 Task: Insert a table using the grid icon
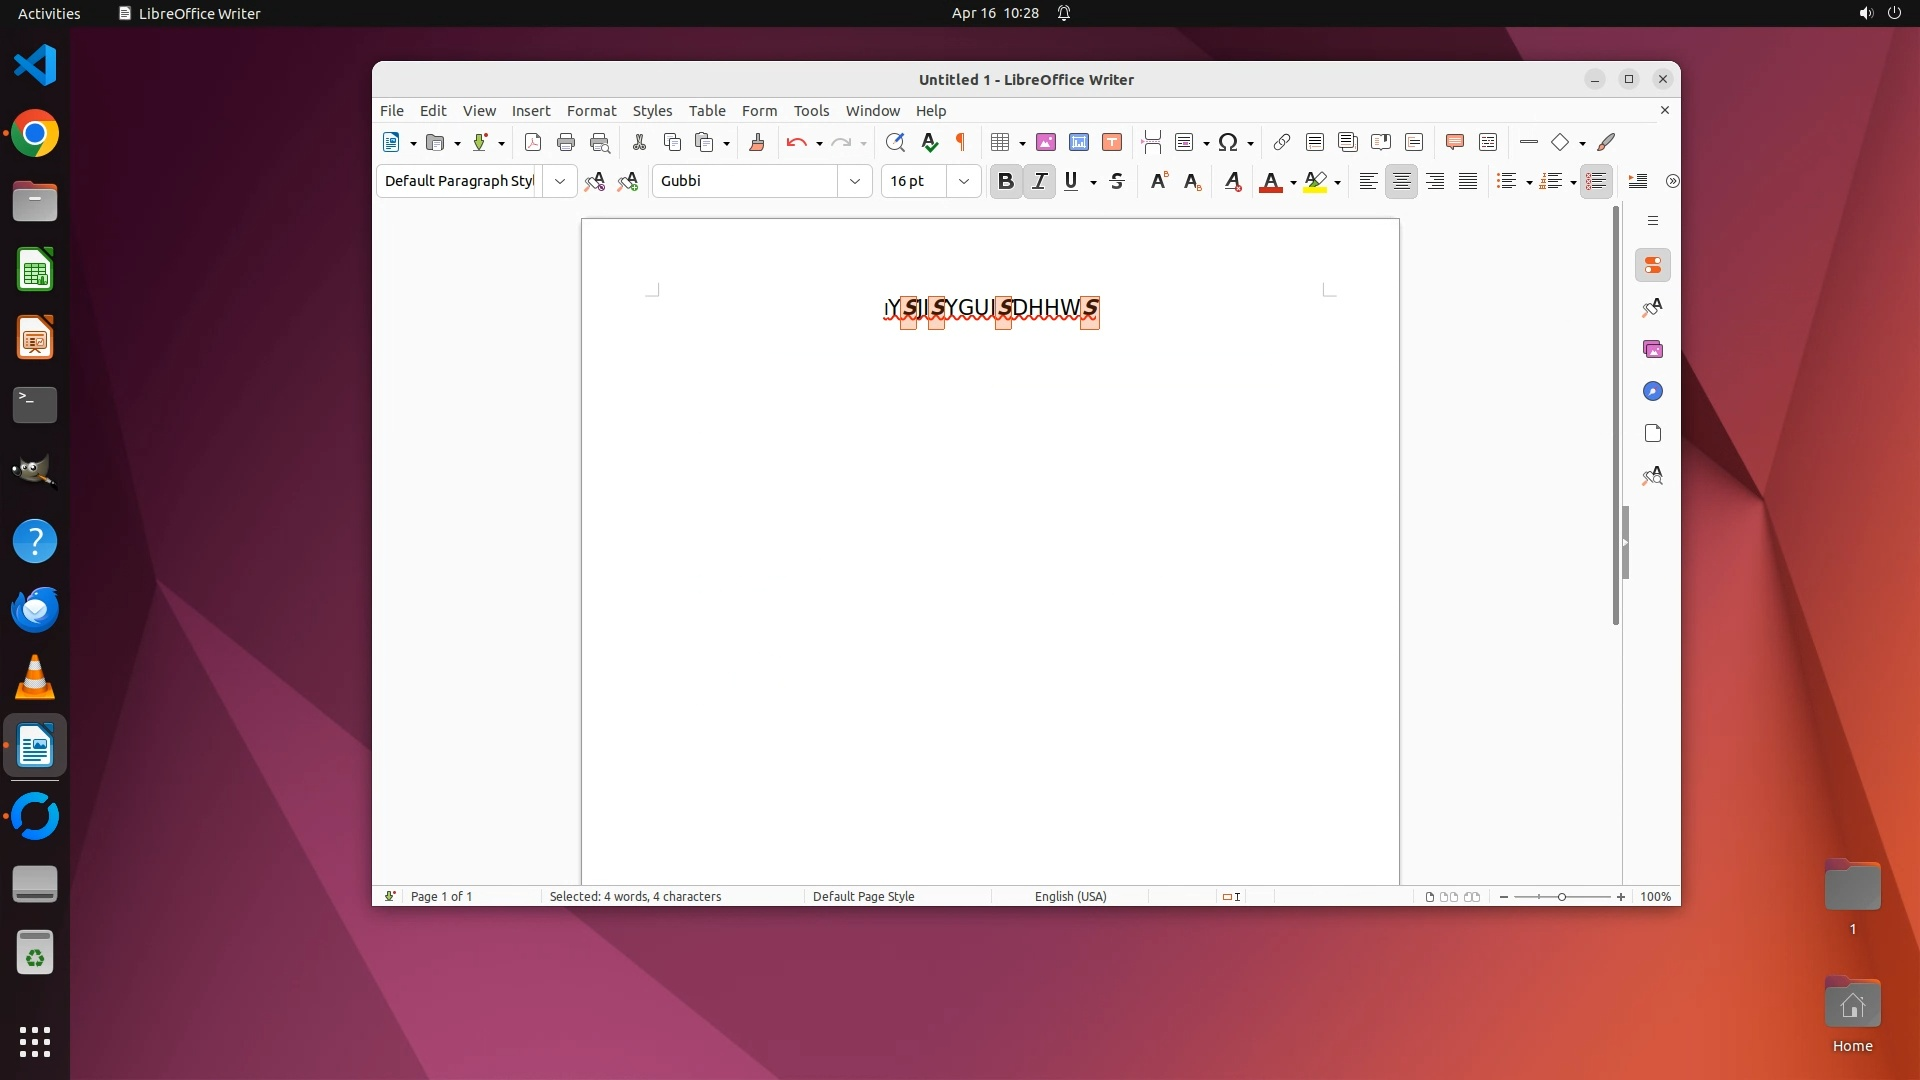999,142
